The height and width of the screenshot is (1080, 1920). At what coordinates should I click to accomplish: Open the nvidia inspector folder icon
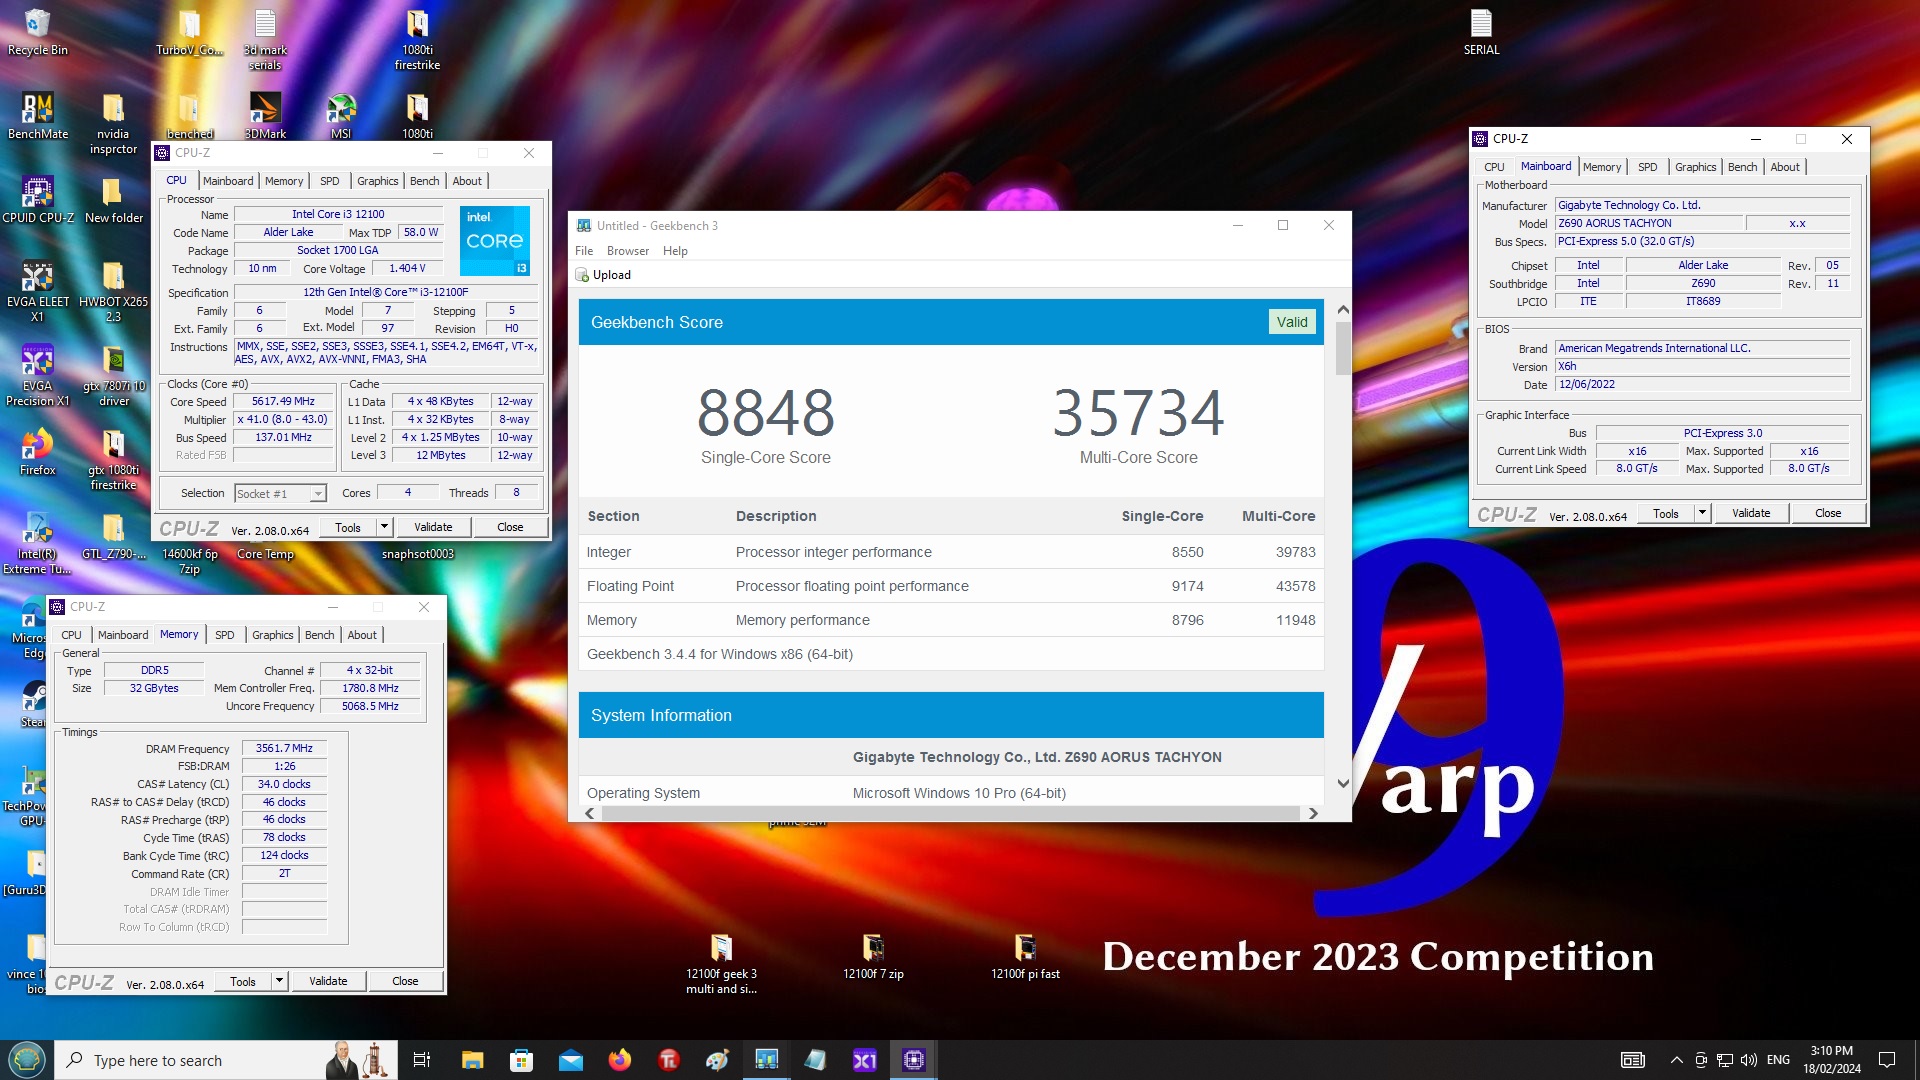[x=113, y=124]
